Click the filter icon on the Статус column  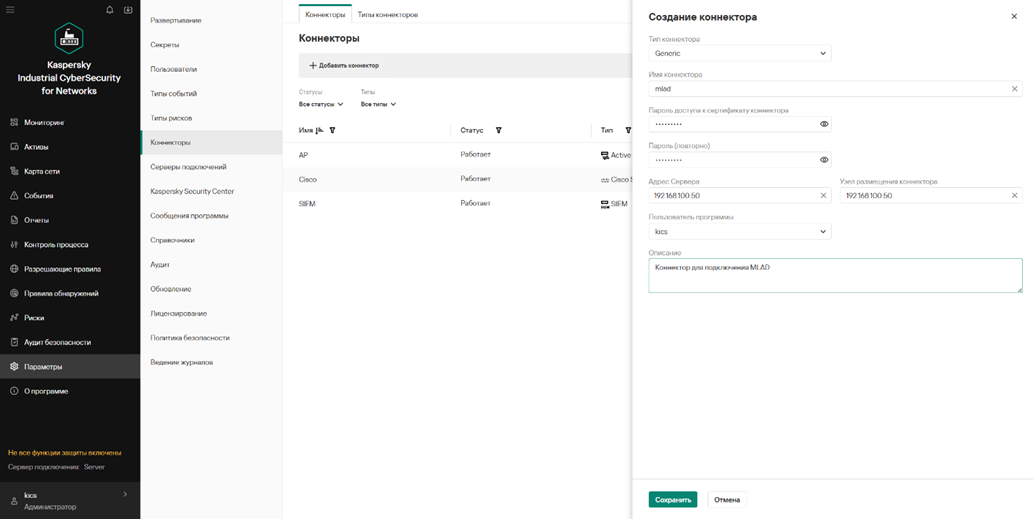click(498, 130)
